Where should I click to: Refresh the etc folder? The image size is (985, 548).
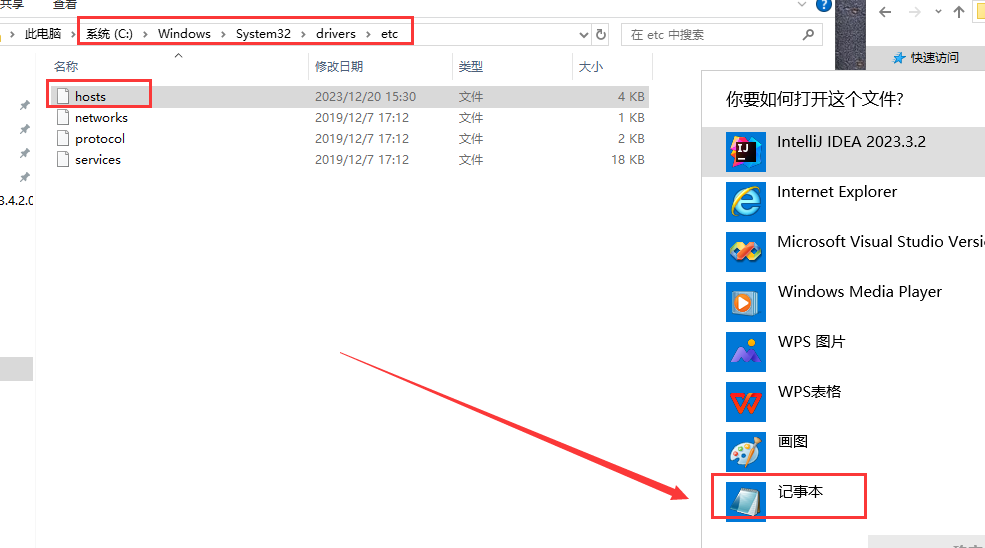(601, 35)
